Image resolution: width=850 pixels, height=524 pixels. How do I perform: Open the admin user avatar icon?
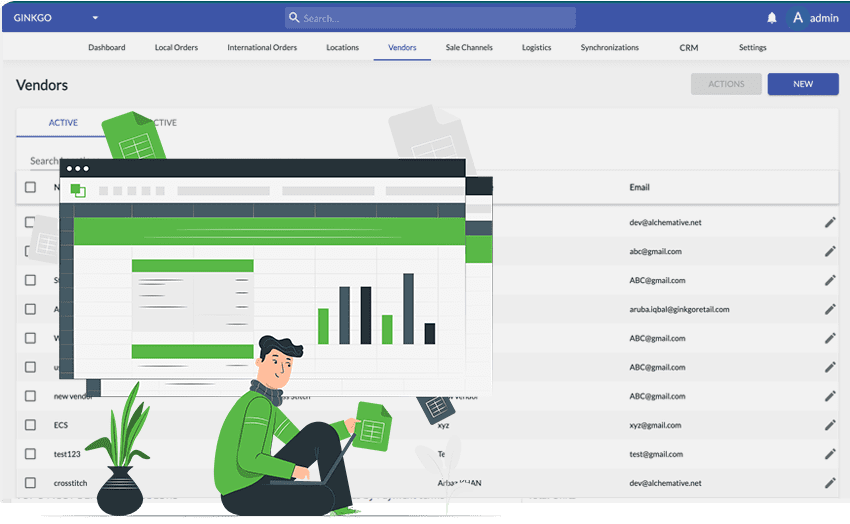(x=797, y=18)
